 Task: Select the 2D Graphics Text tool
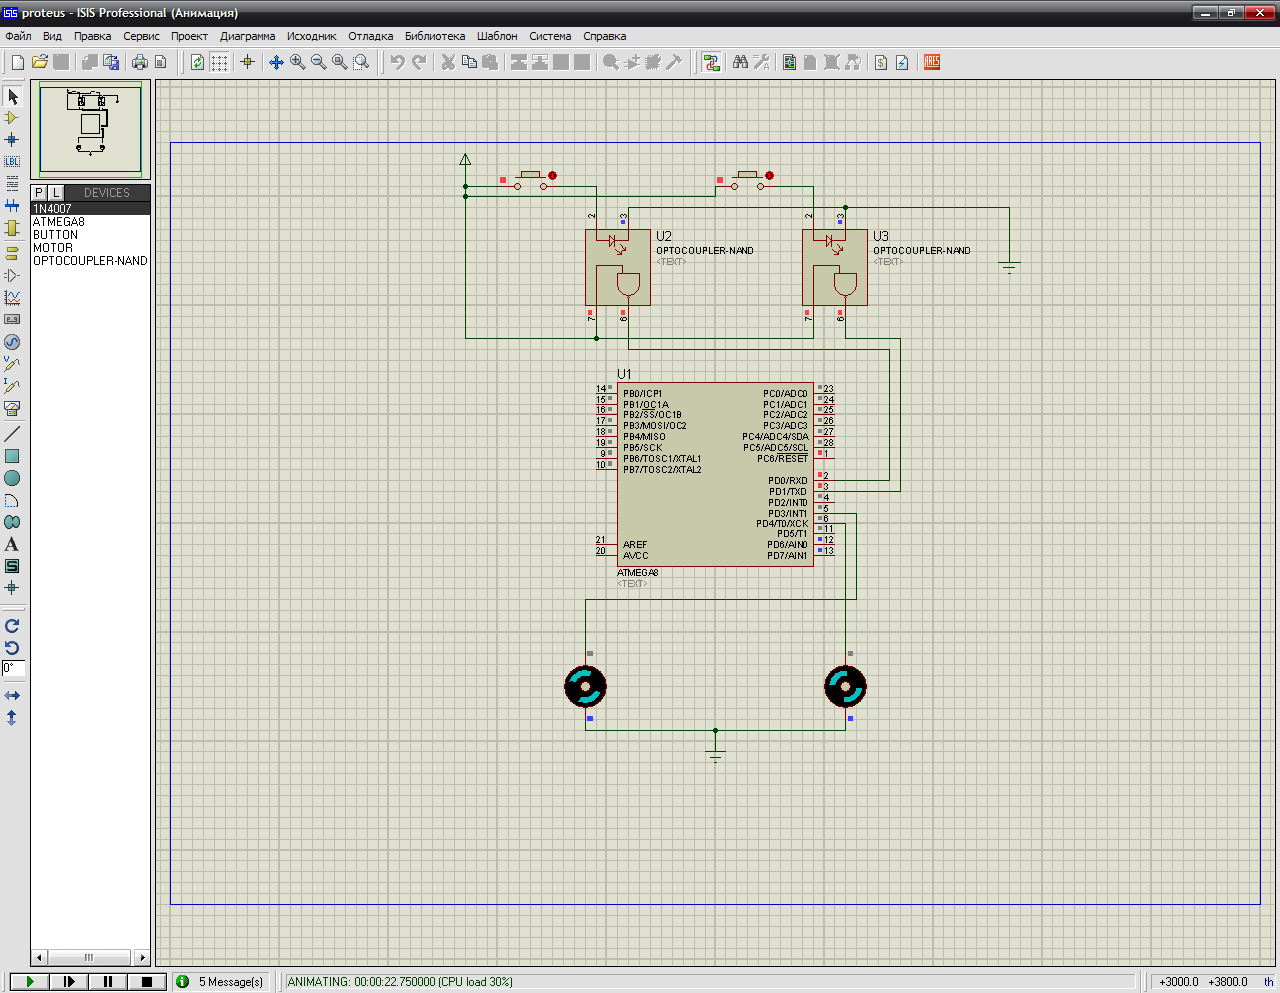point(12,544)
